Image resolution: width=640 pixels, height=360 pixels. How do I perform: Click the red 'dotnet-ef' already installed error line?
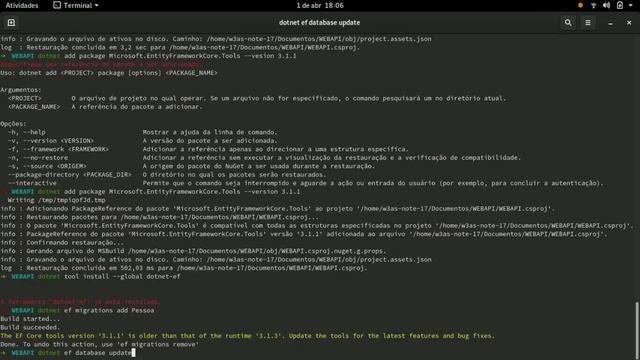pyautogui.click(x=80, y=302)
